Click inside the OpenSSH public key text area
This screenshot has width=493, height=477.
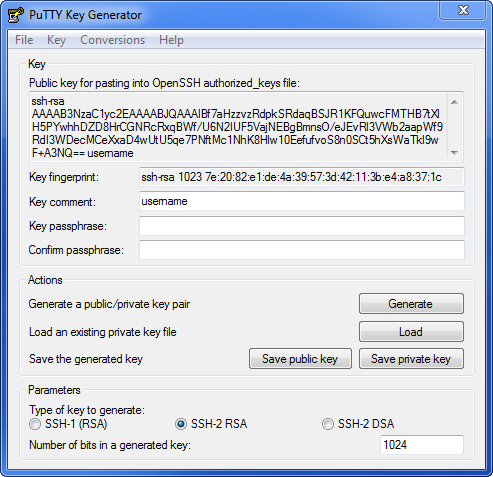point(238,127)
